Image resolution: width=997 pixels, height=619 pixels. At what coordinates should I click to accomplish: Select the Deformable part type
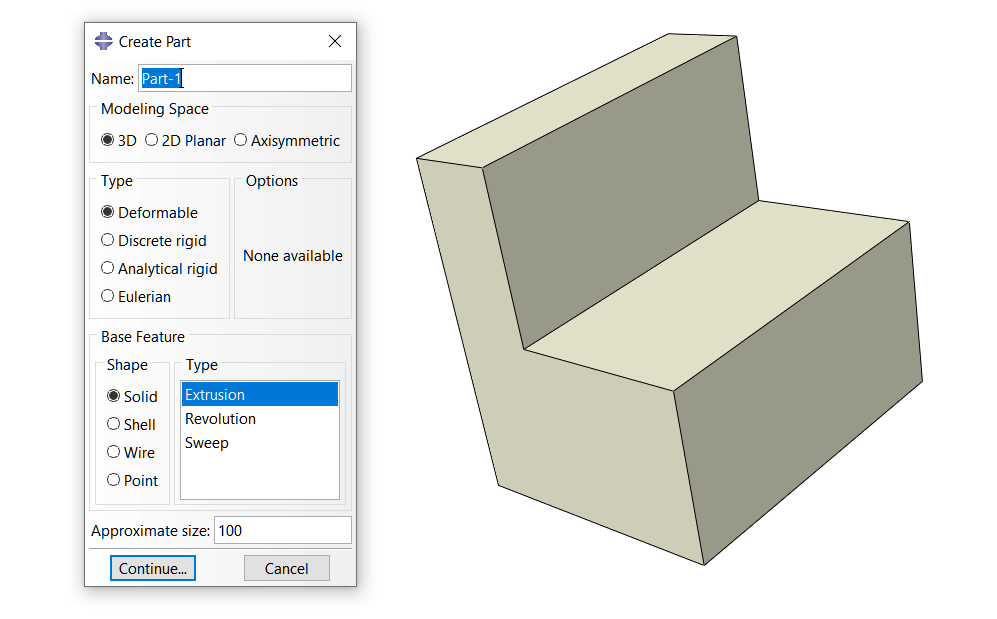point(107,212)
